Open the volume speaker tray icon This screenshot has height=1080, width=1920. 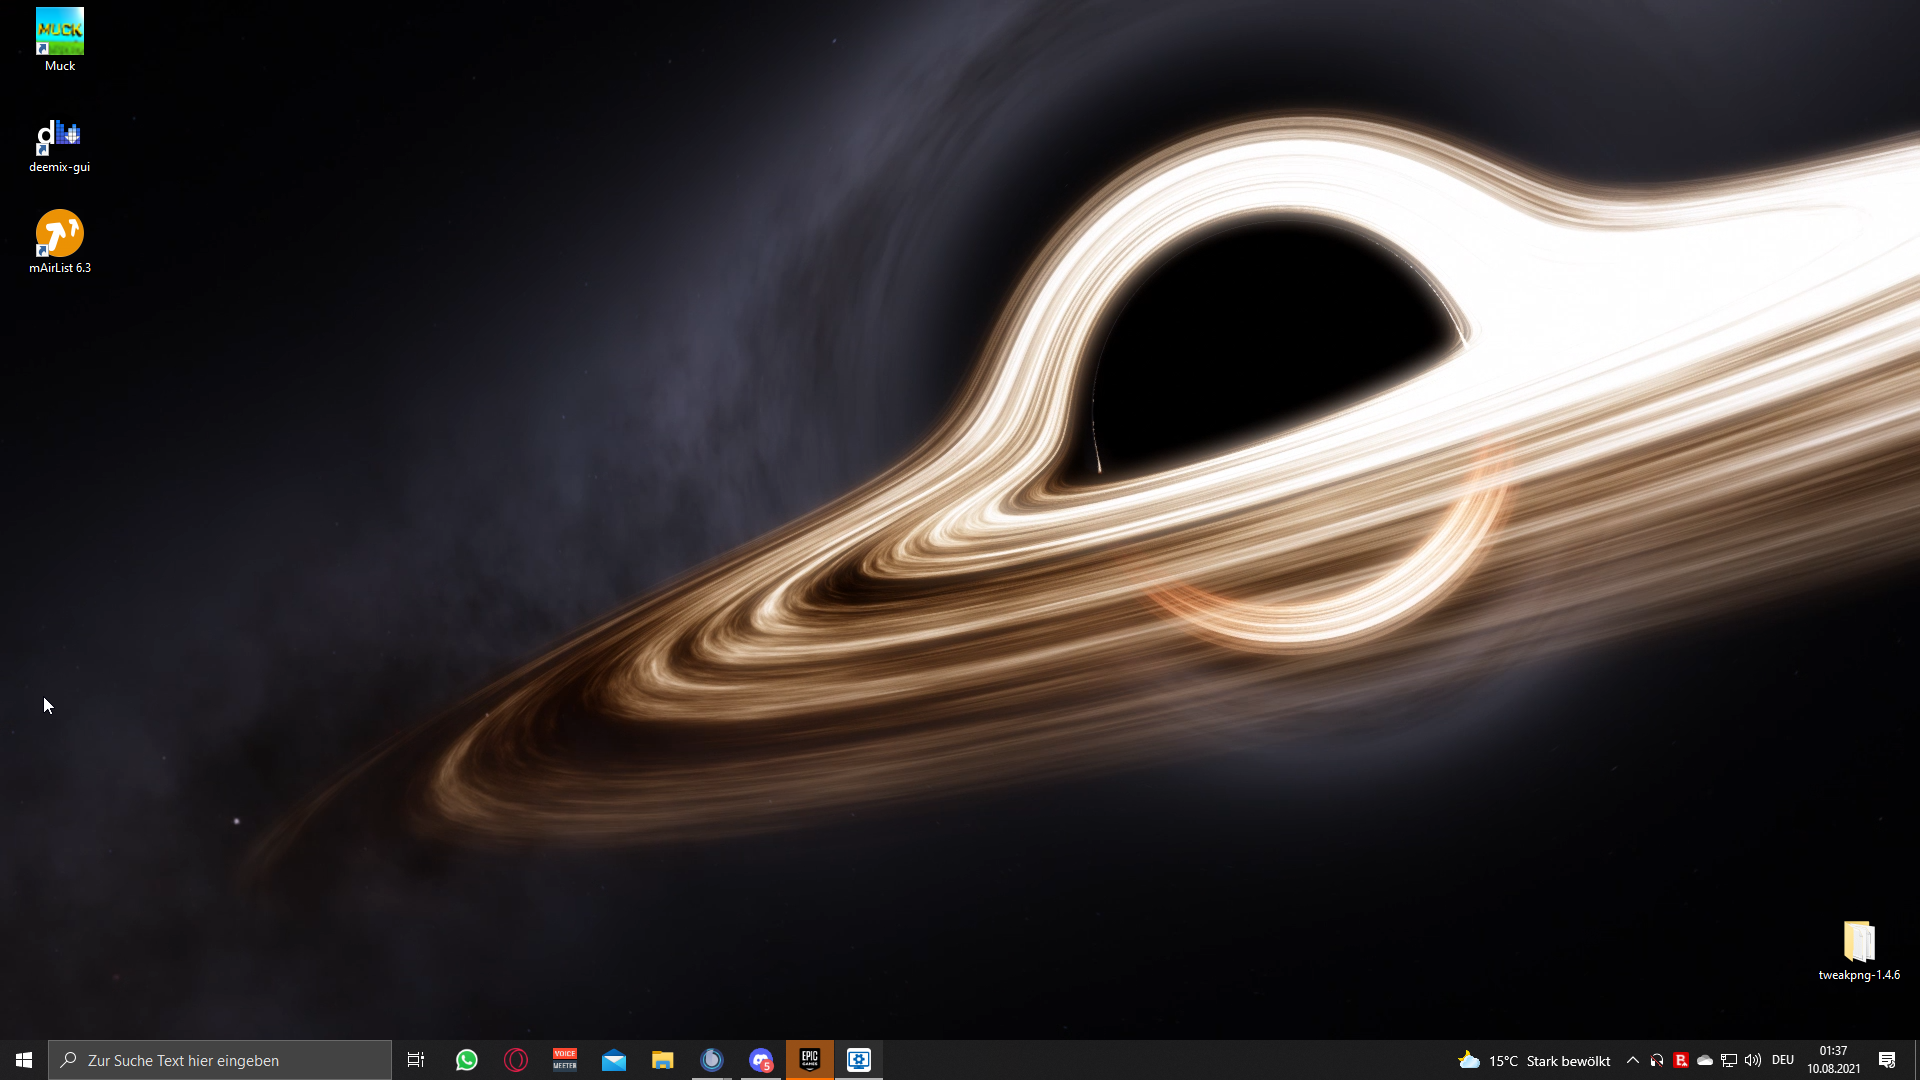pyautogui.click(x=1753, y=1060)
